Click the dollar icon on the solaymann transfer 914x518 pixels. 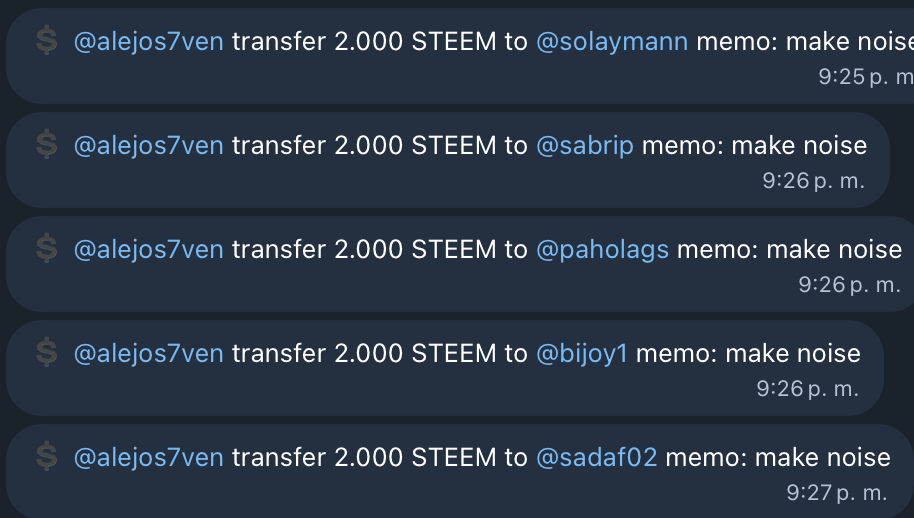coord(47,41)
